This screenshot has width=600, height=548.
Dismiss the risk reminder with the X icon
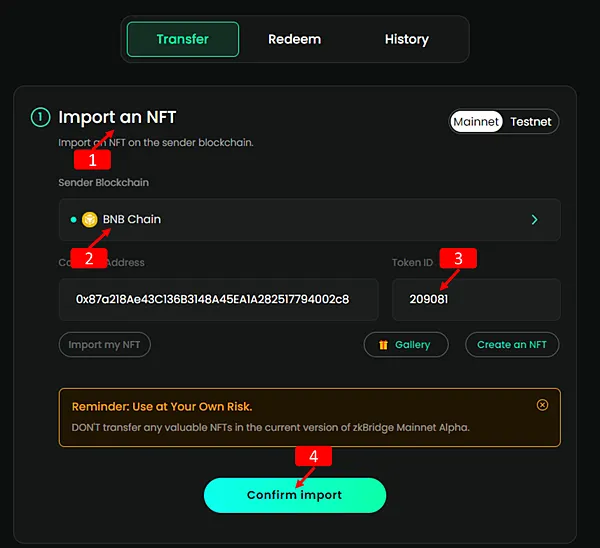542,405
